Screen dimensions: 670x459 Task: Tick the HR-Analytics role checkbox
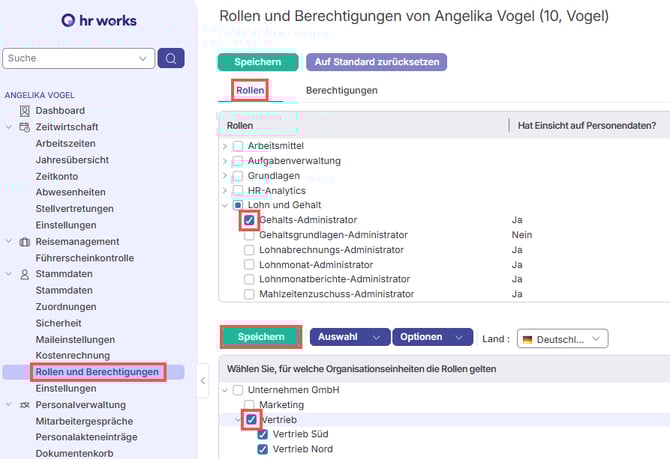238,191
